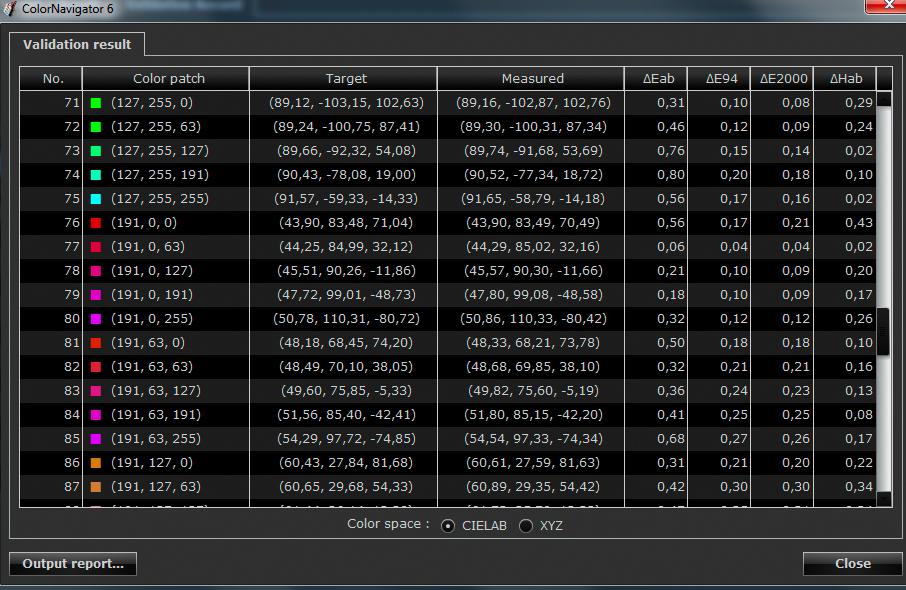Select color patch text (191, 63, 191)
906x590 pixels.
156,415
